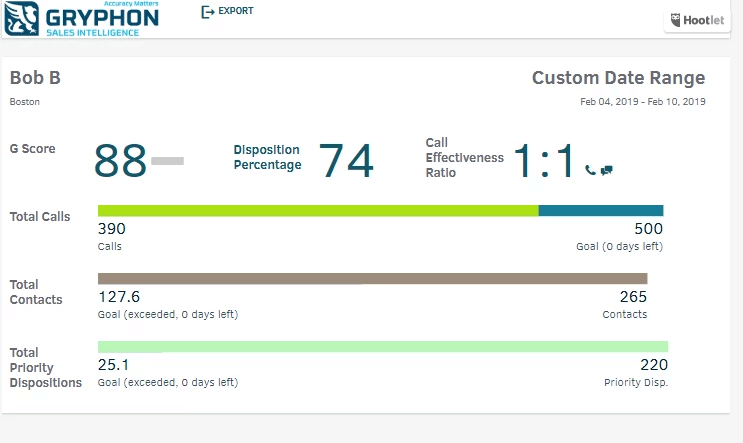This screenshot has width=743, height=443.
Task: Click the G Score gray trend dash
Action: coord(167,161)
